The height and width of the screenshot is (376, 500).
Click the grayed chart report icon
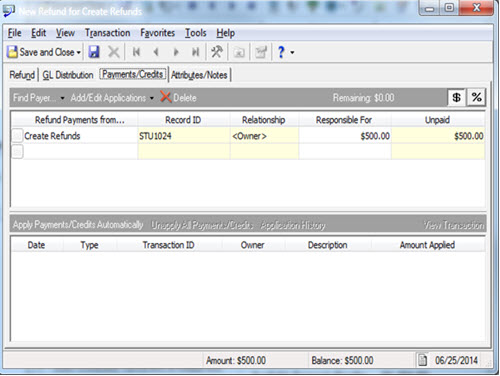[x=261, y=52]
